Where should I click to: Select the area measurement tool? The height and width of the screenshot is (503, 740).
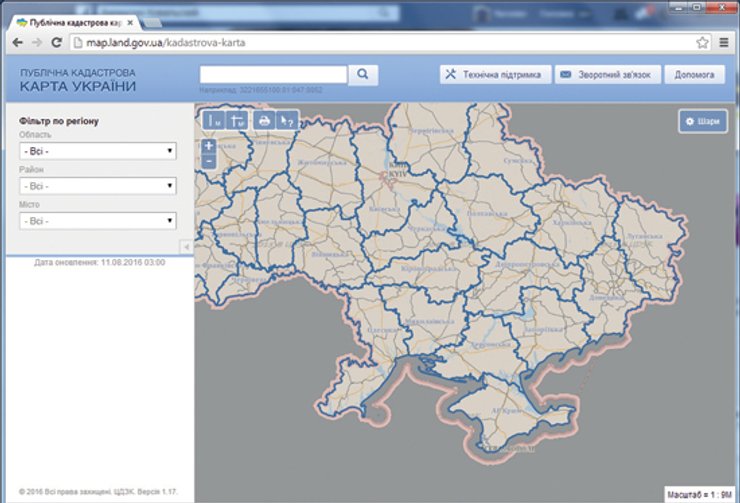point(238,121)
